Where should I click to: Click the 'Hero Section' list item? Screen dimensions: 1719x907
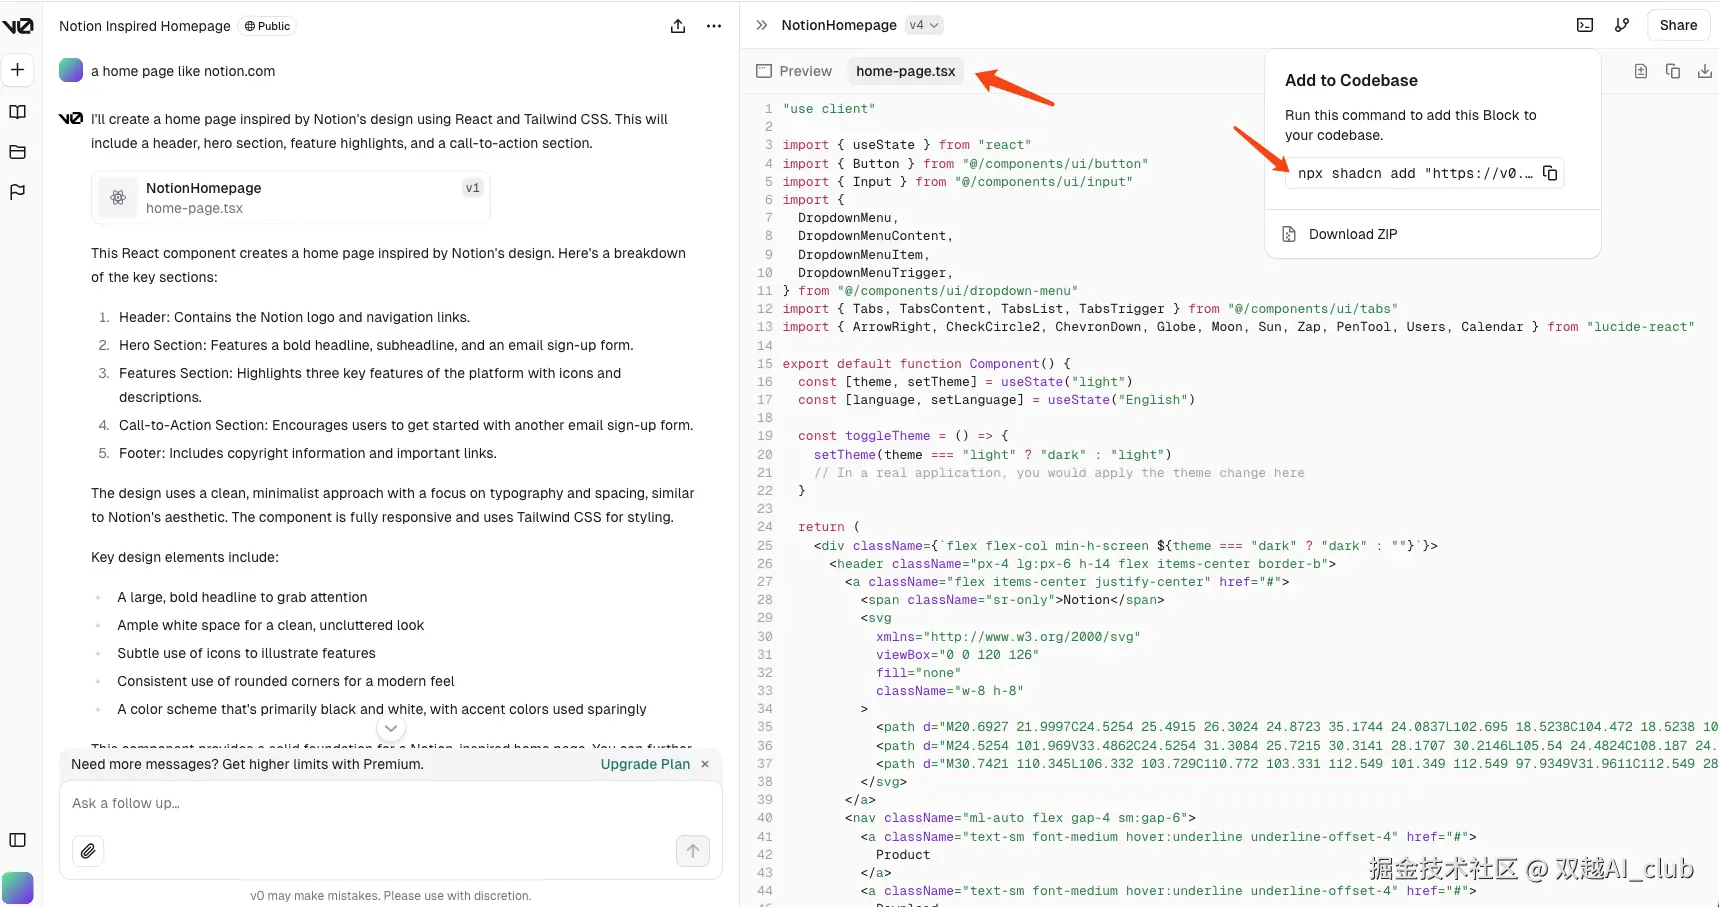tap(376, 345)
